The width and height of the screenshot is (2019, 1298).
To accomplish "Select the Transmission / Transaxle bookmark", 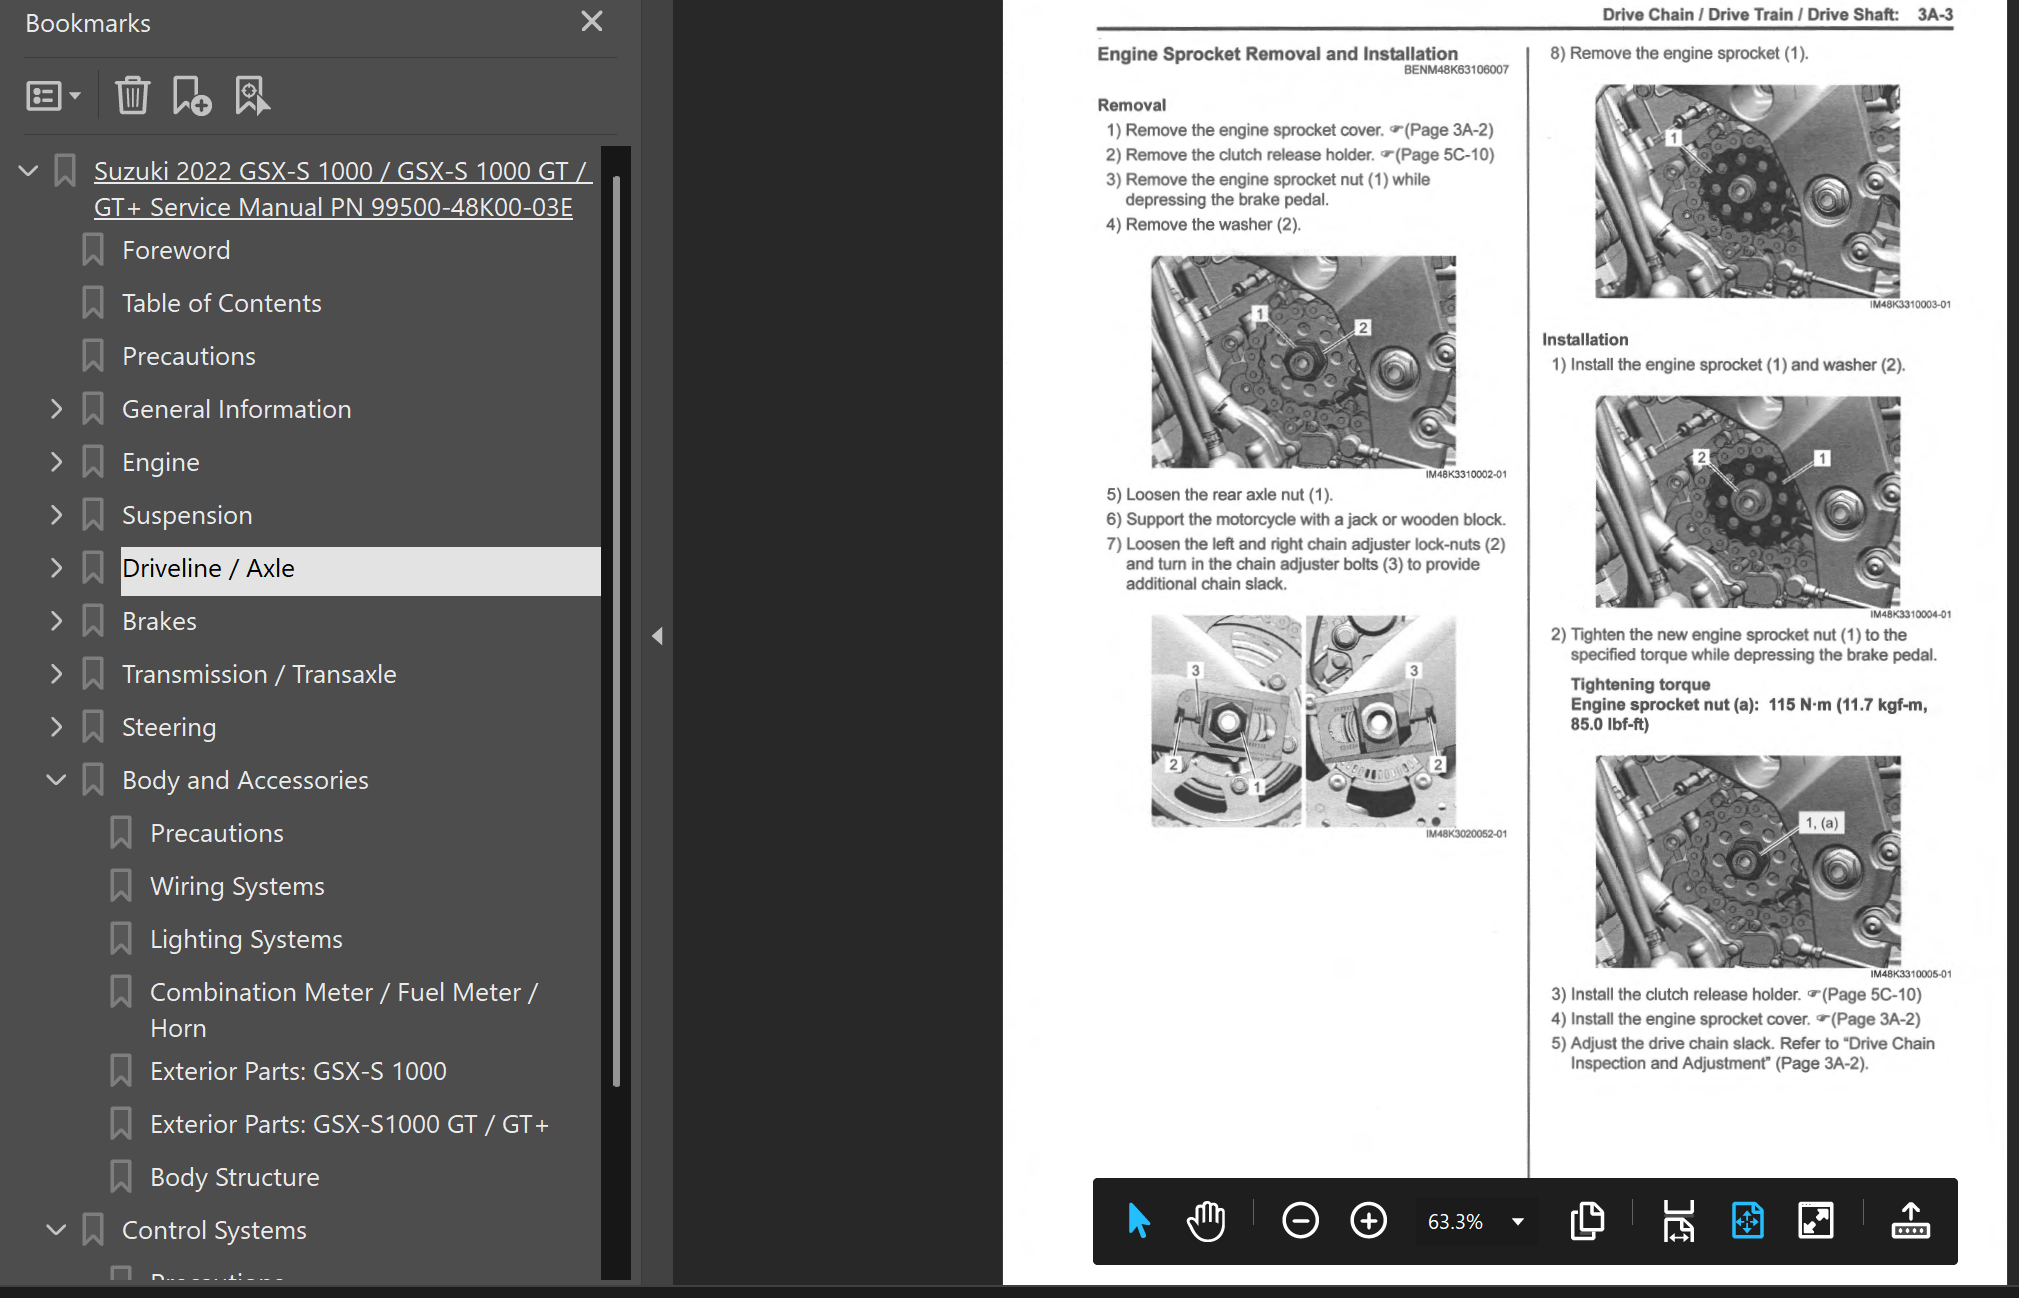I will [259, 674].
